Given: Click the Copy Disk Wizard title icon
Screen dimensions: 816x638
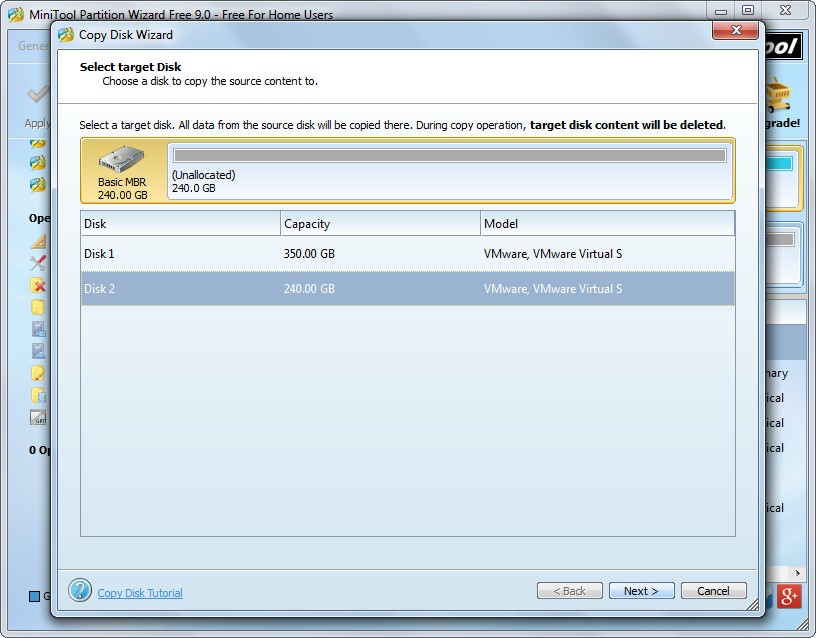Looking at the screenshot, I should click(x=66, y=35).
